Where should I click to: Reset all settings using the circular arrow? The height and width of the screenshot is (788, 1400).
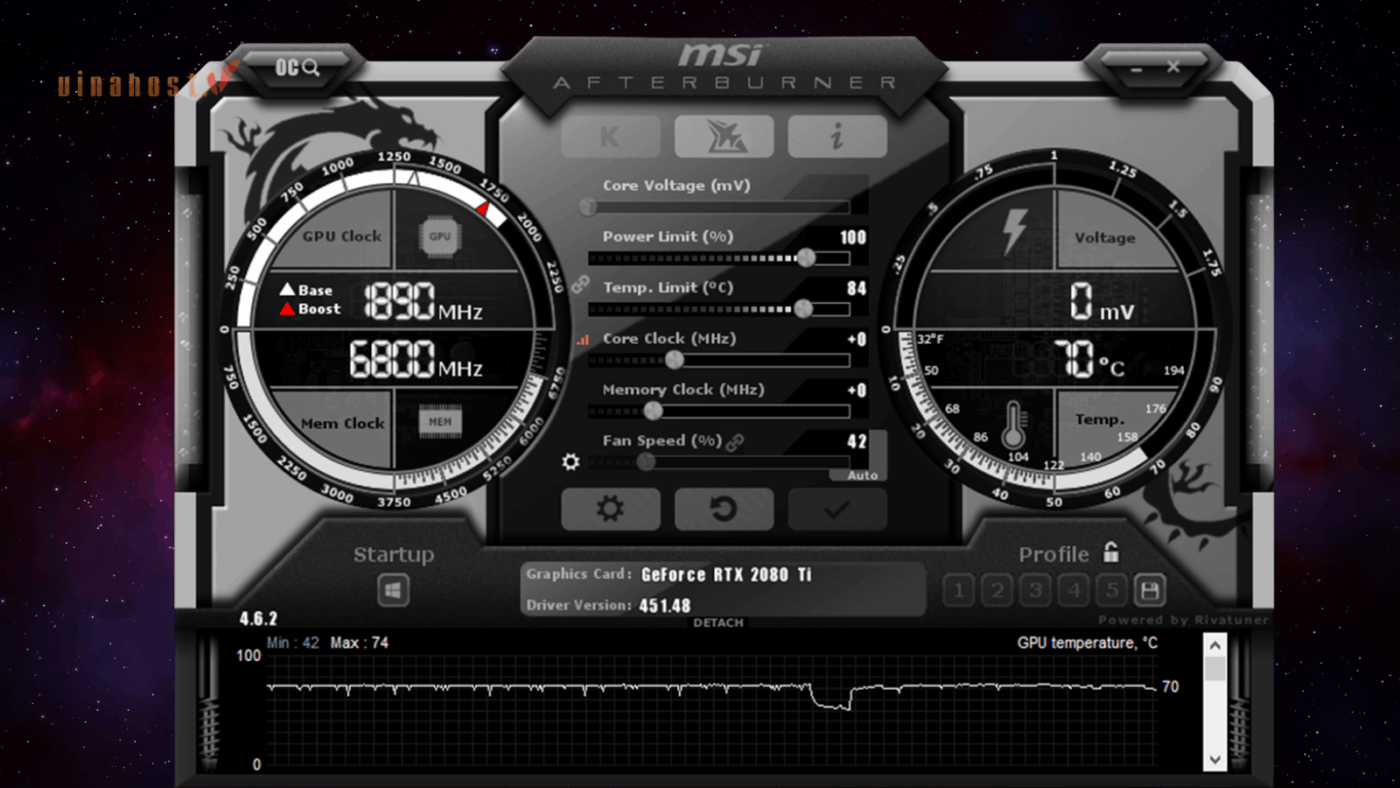tap(723, 509)
